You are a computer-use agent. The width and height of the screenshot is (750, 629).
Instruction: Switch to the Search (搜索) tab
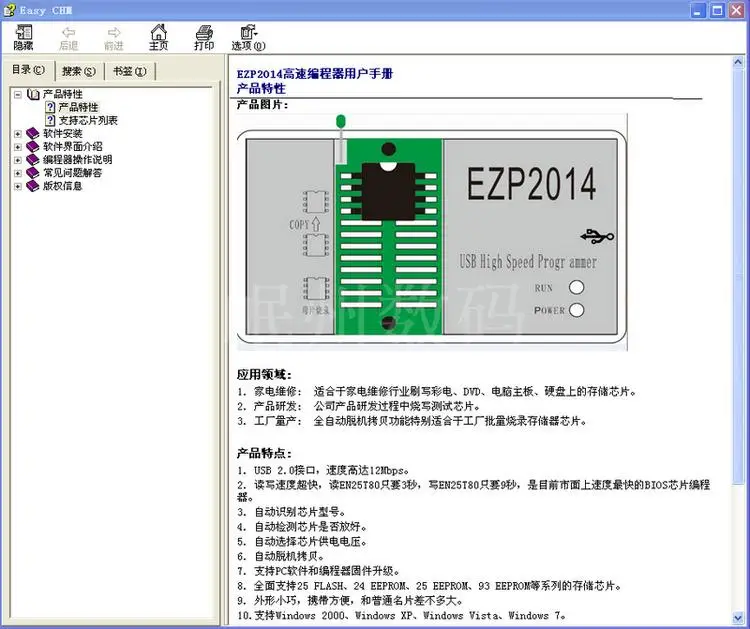point(79,71)
